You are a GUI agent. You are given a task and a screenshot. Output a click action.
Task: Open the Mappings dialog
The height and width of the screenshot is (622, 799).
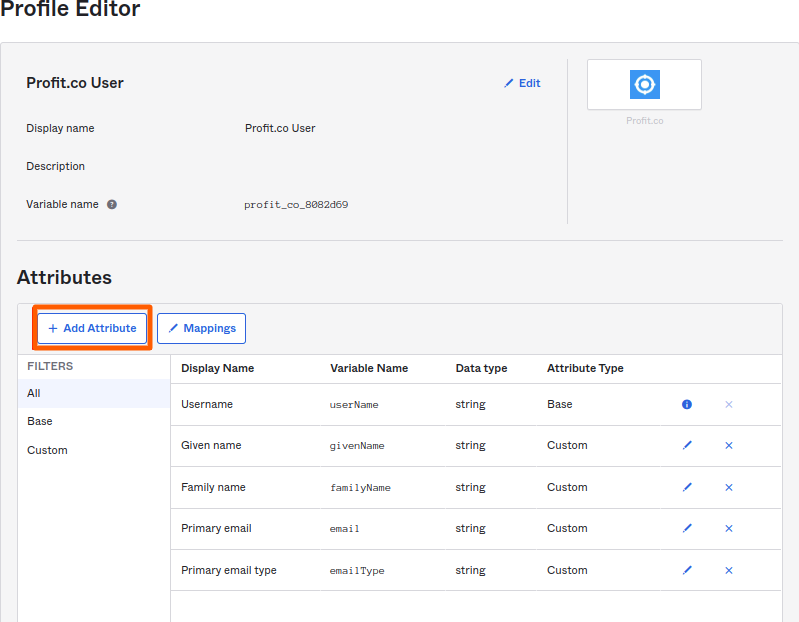click(201, 328)
